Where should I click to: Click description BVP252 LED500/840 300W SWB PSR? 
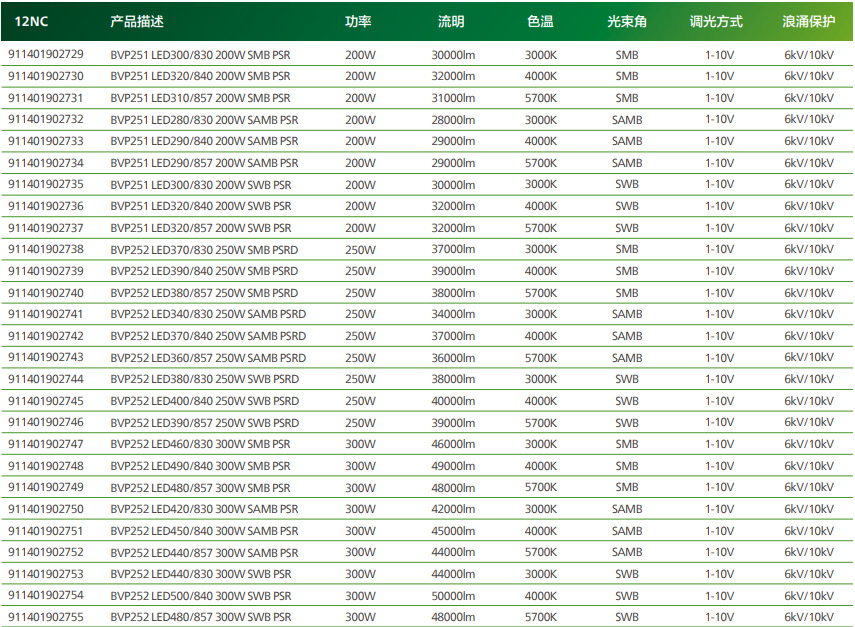(201, 595)
